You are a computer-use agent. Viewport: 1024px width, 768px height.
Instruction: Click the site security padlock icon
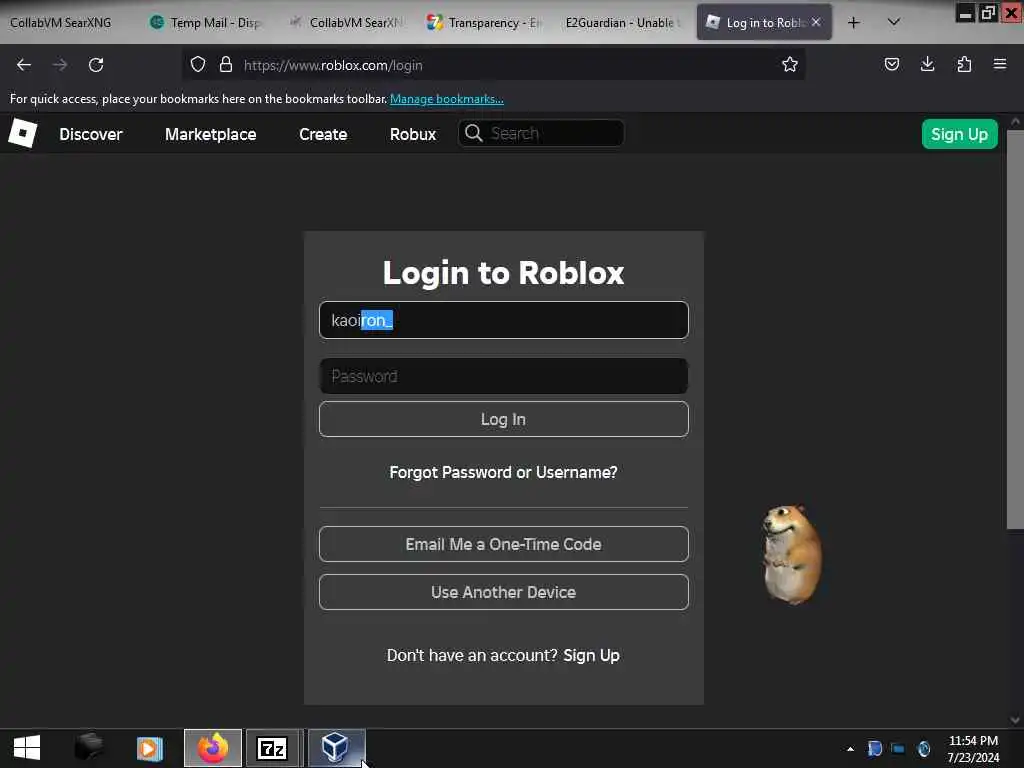[x=226, y=65]
